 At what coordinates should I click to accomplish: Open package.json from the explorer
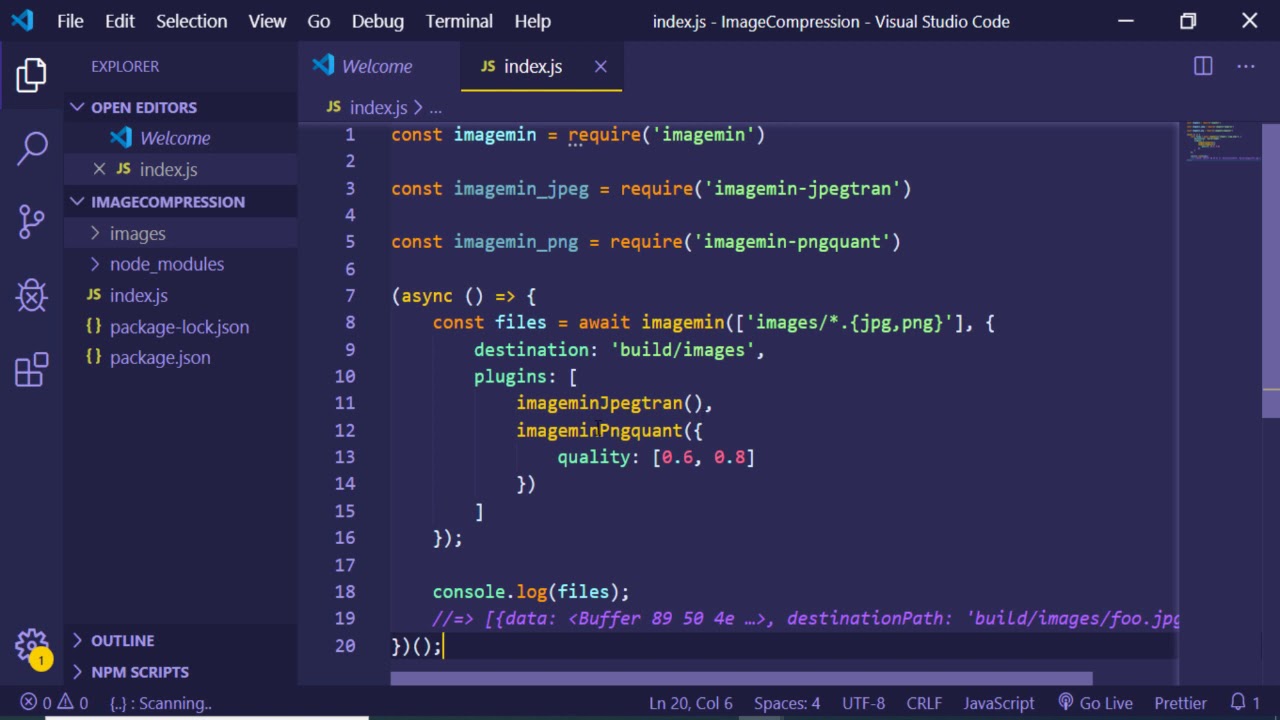[x=160, y=357]
